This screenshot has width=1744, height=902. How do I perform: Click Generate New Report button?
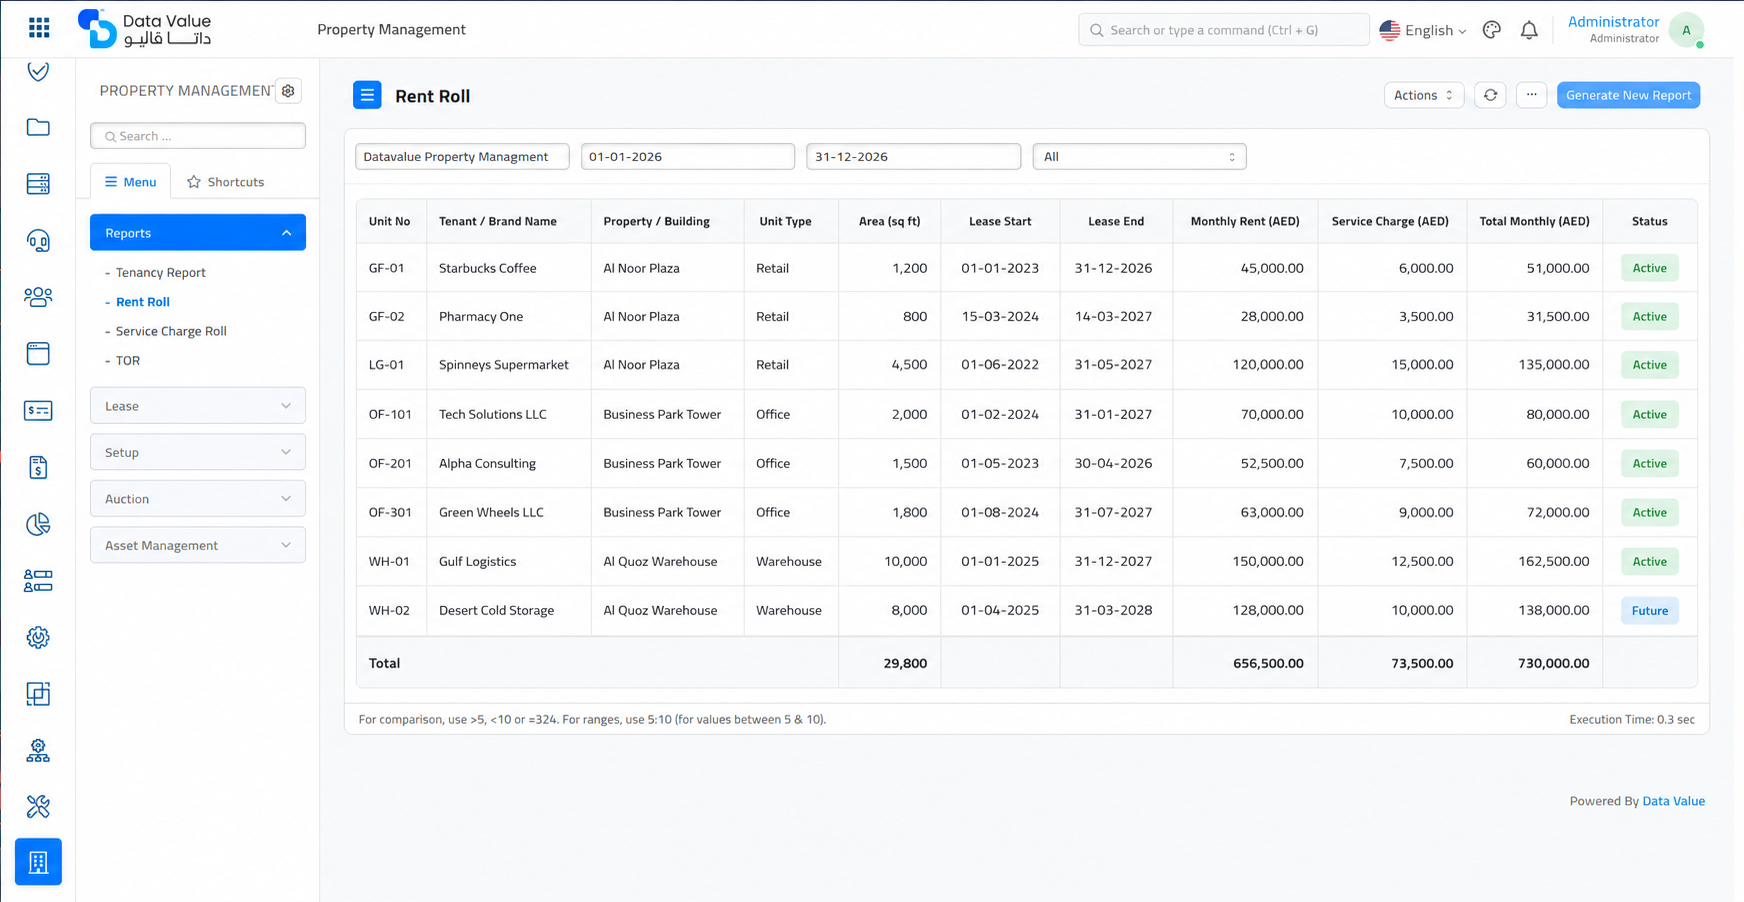[1628, 95]
